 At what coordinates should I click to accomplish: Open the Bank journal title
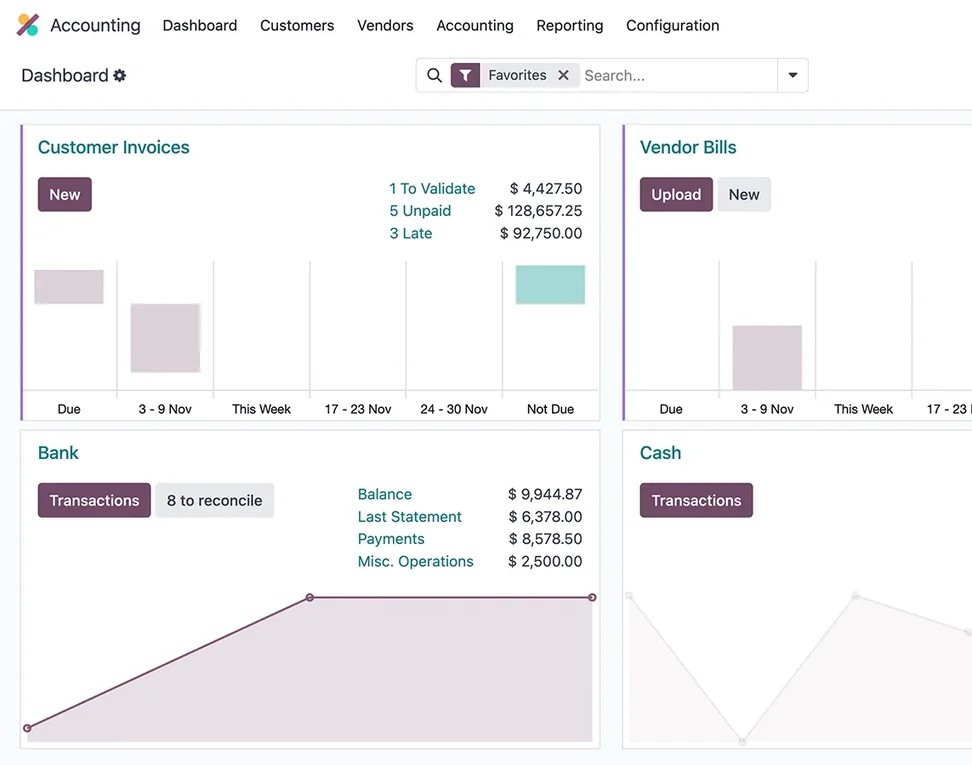point(58,453)
